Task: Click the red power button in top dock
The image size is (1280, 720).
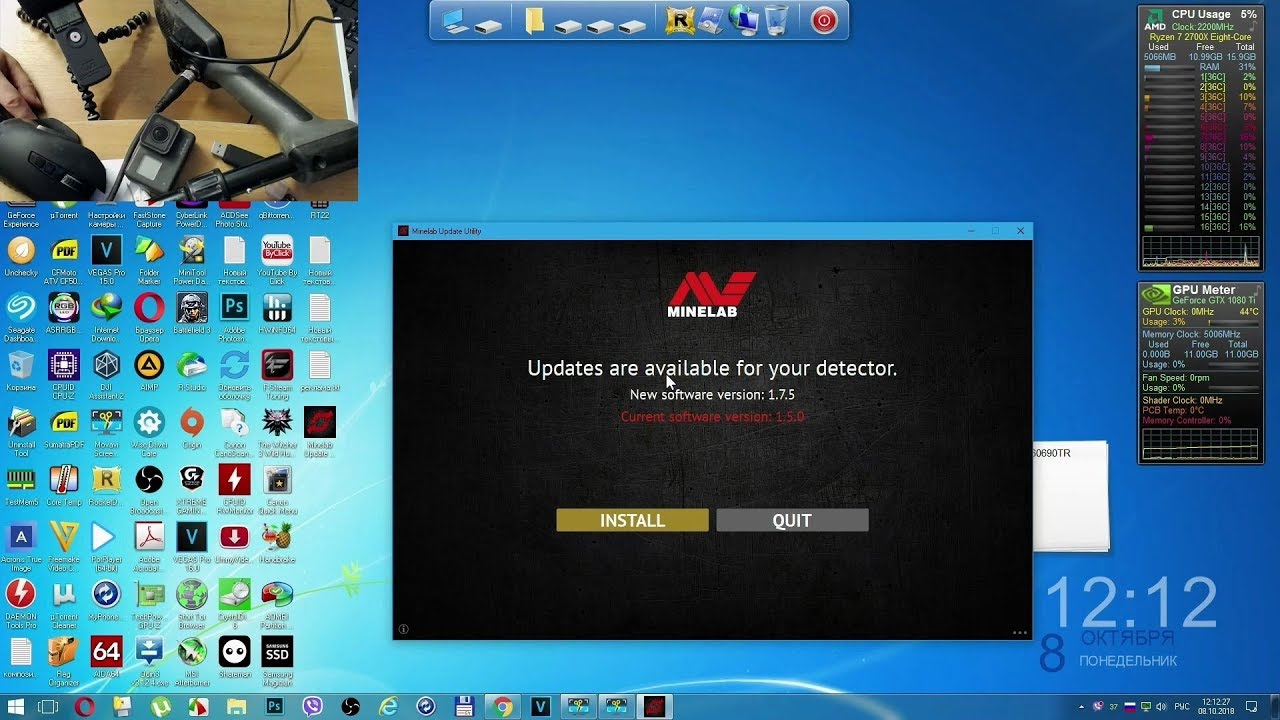Action: tap(823, 20)
